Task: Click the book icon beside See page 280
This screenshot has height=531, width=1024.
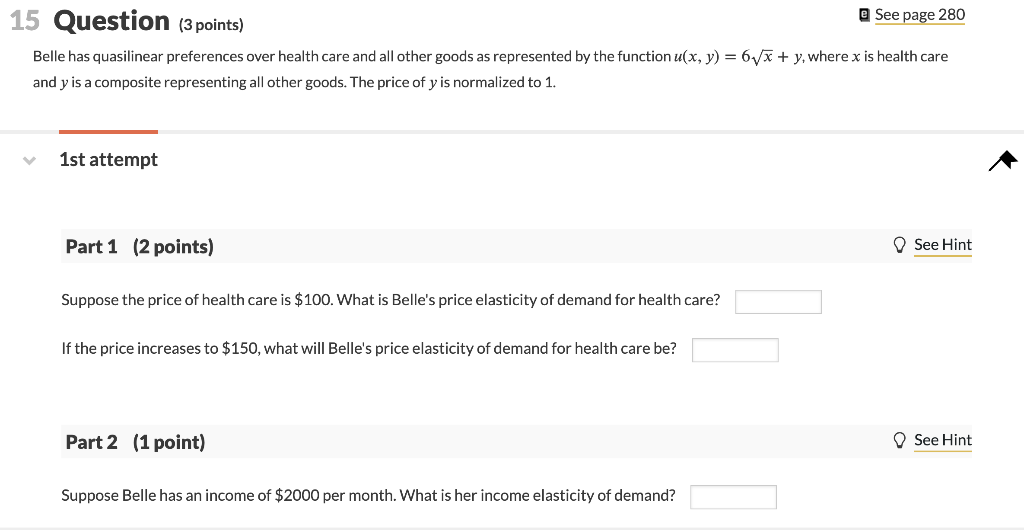Action: coord(865,15)
